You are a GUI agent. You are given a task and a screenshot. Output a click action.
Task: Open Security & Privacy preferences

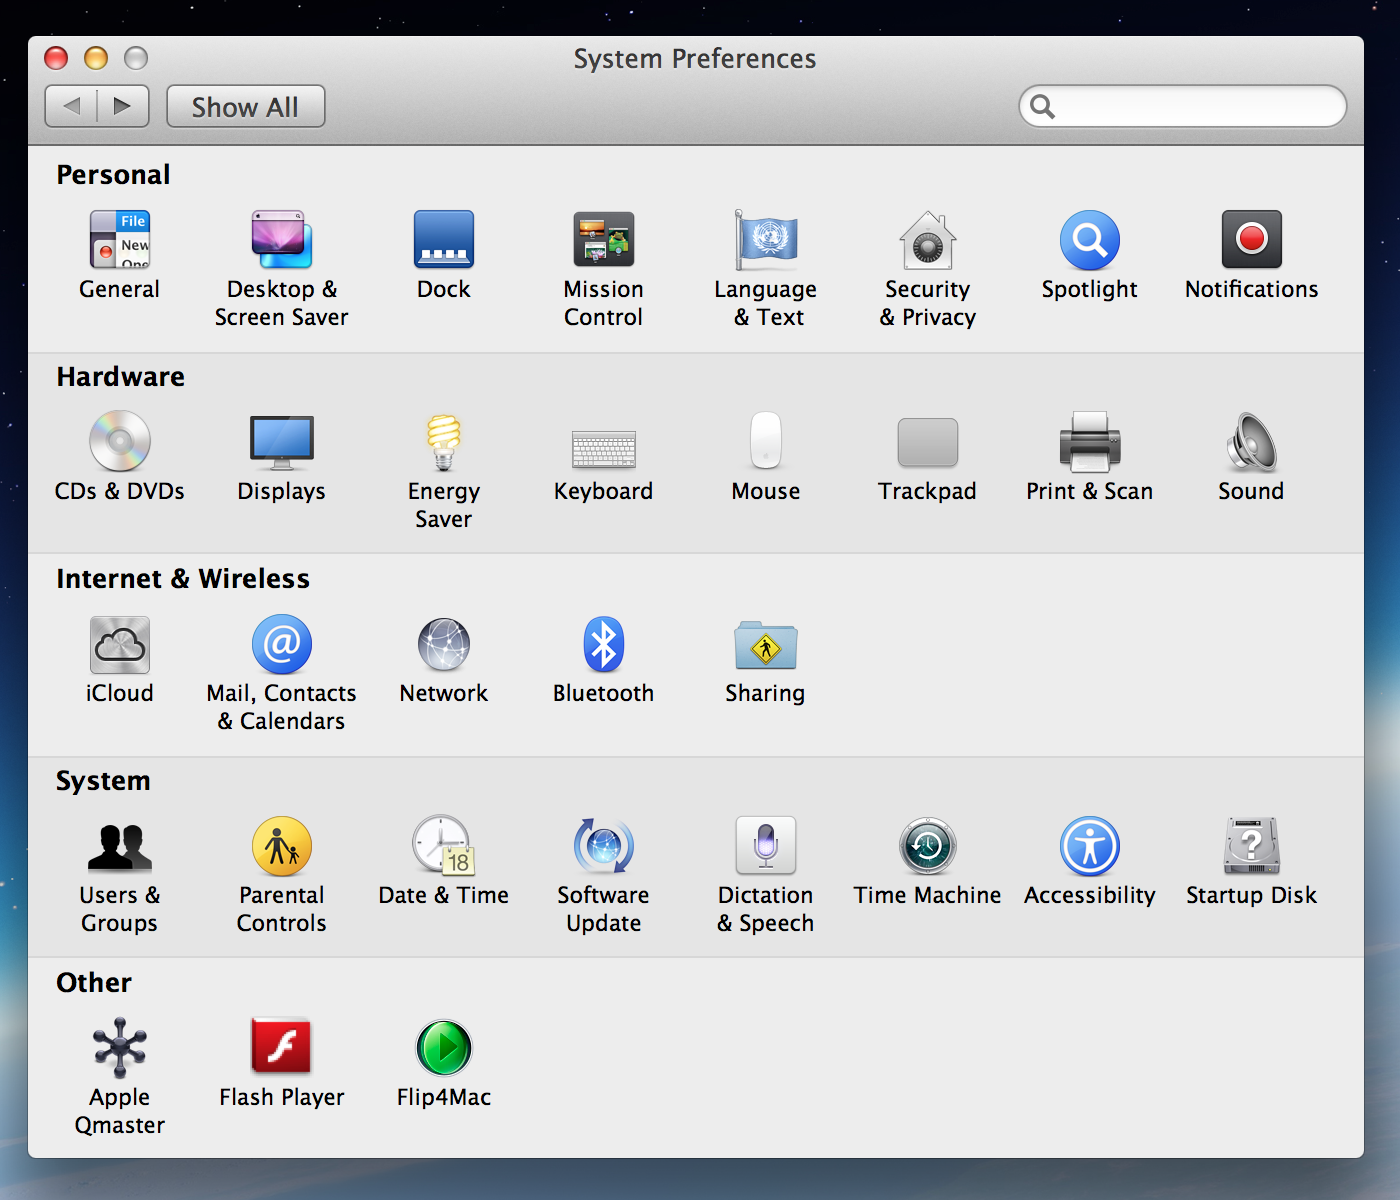pyautogui.click(x=928, y=240)
